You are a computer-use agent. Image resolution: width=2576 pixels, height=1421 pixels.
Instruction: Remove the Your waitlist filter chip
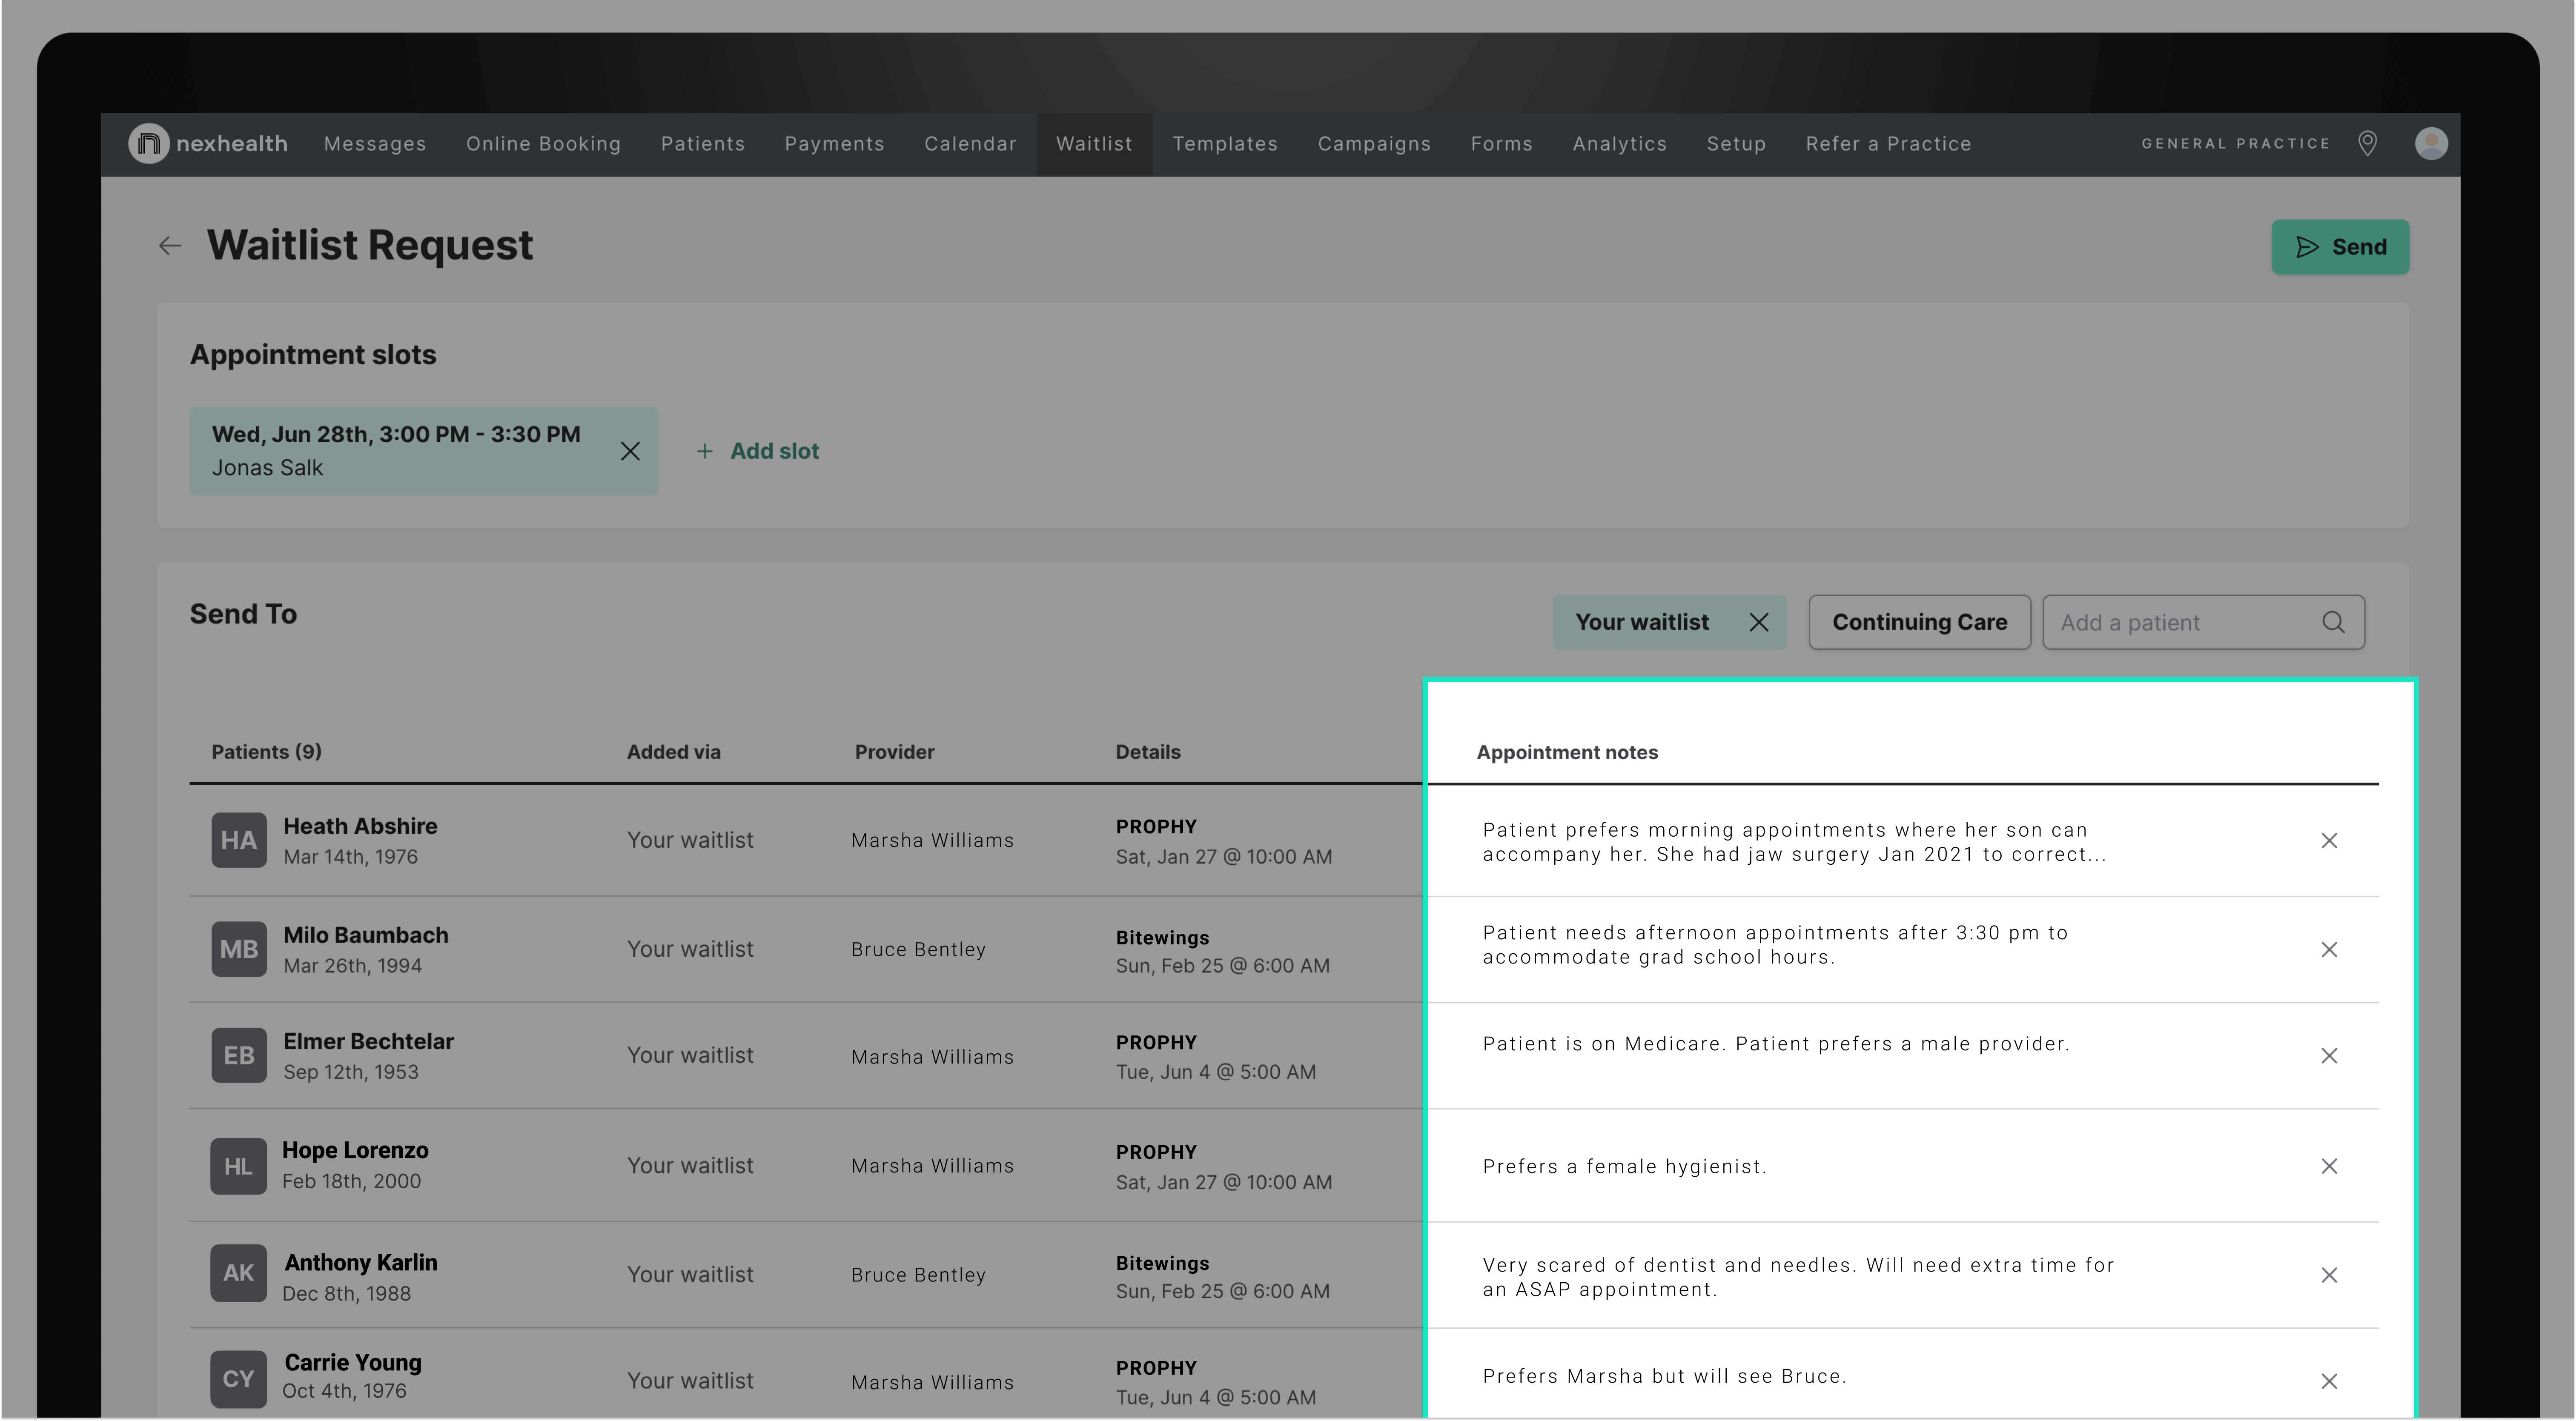1759,623
